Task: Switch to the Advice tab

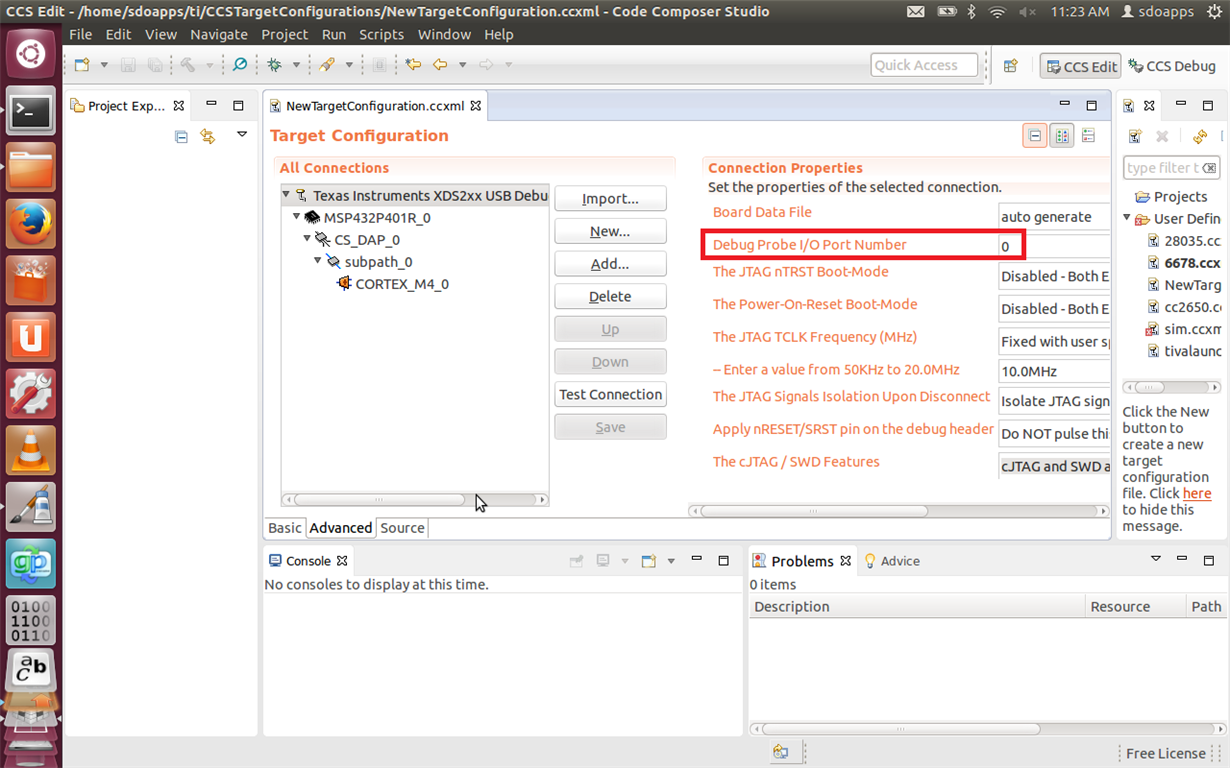Action: (891, 561)
